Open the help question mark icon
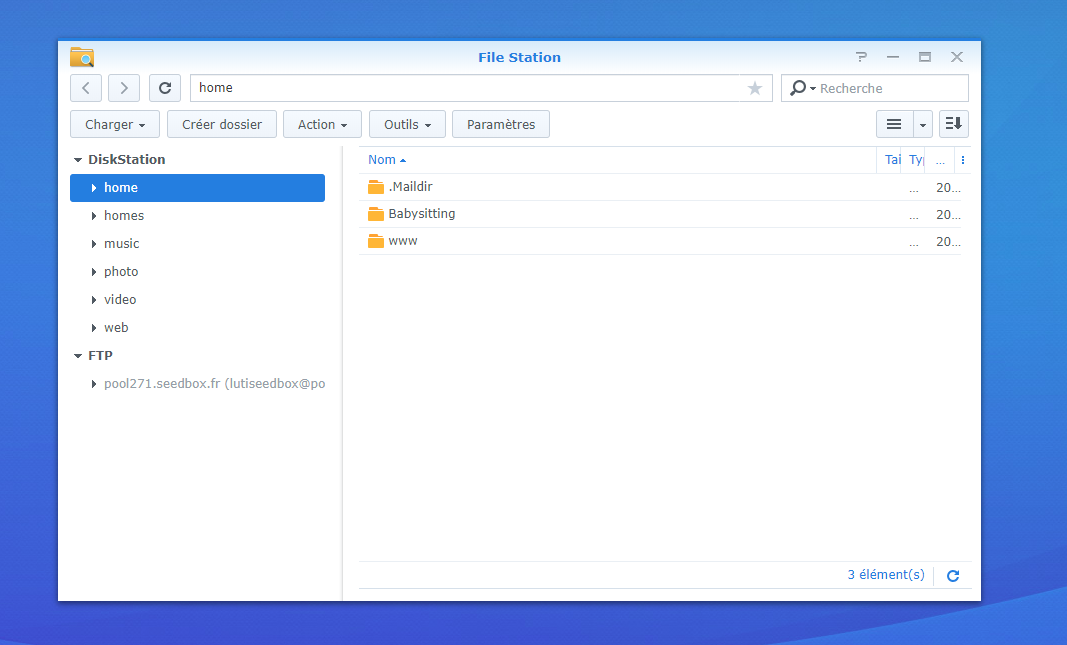Viewport: 1067px width, 645px height. coord(861,57)
